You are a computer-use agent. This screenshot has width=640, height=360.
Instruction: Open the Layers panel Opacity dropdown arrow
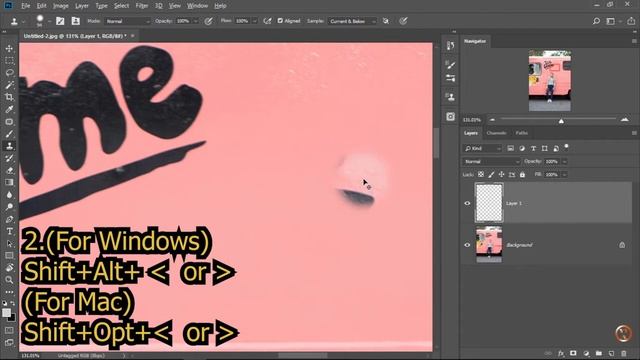pos(564,162)
